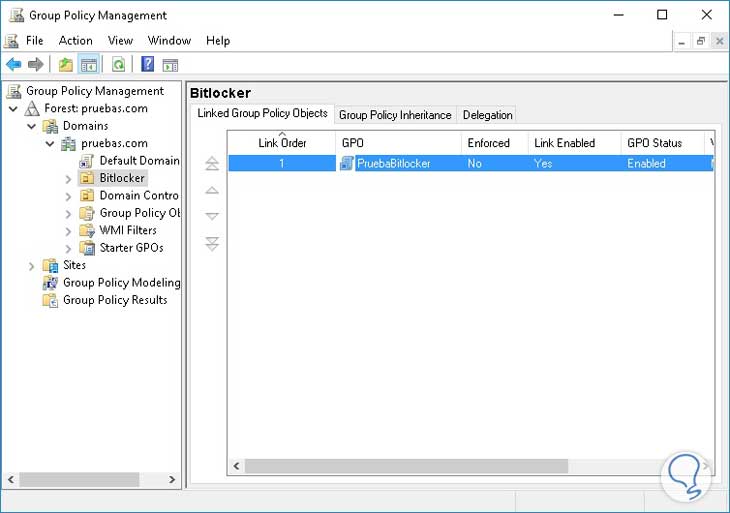Open the Window menu
The image size is (730, 513).
tap(169, 40)
